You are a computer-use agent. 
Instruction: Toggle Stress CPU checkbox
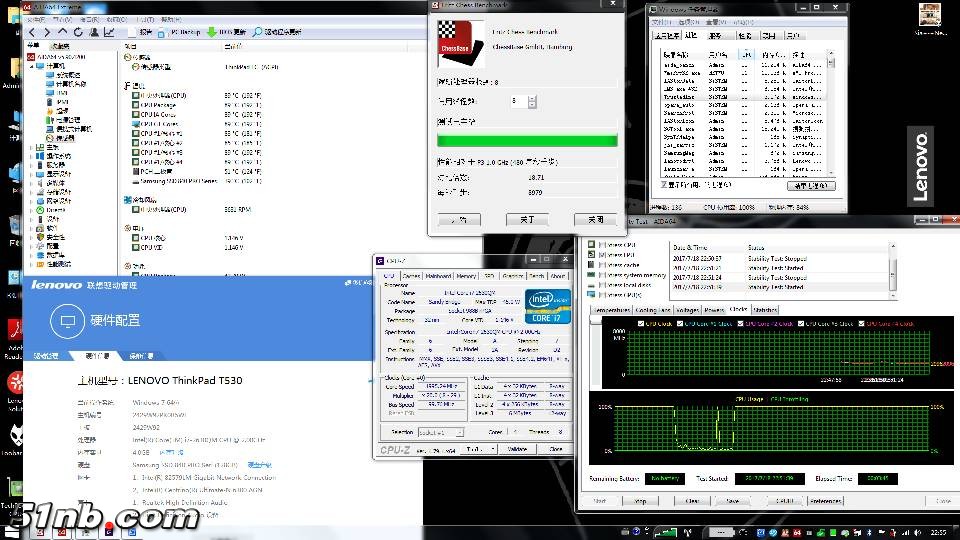click(602, 244)
